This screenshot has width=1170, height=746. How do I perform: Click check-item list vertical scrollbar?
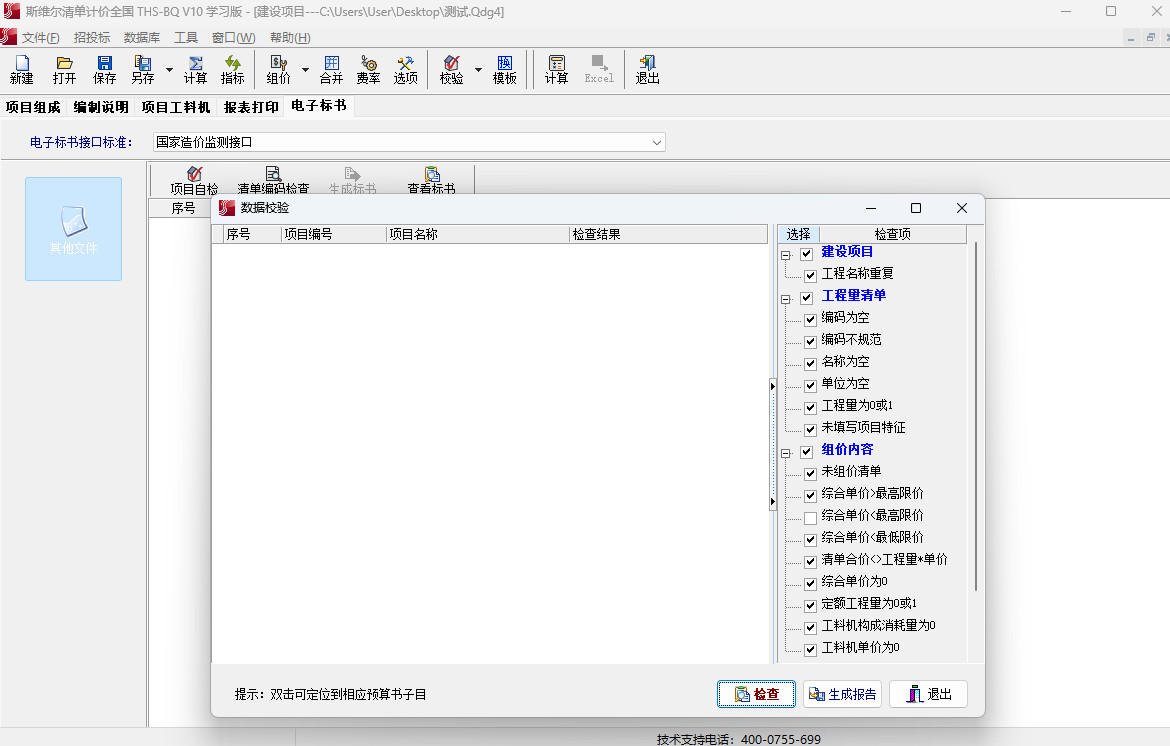point(976,416)
